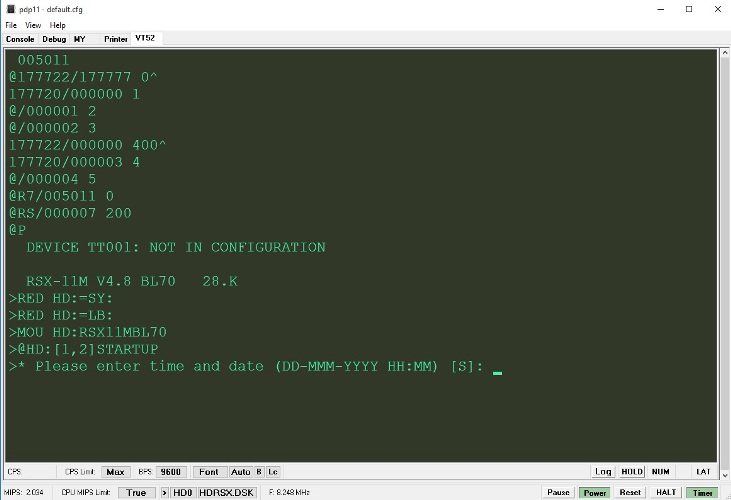Image resolution: width=731 pixels, height=500 pixels.
Task: Switch to the Console tab
Action: coord(20,39)
